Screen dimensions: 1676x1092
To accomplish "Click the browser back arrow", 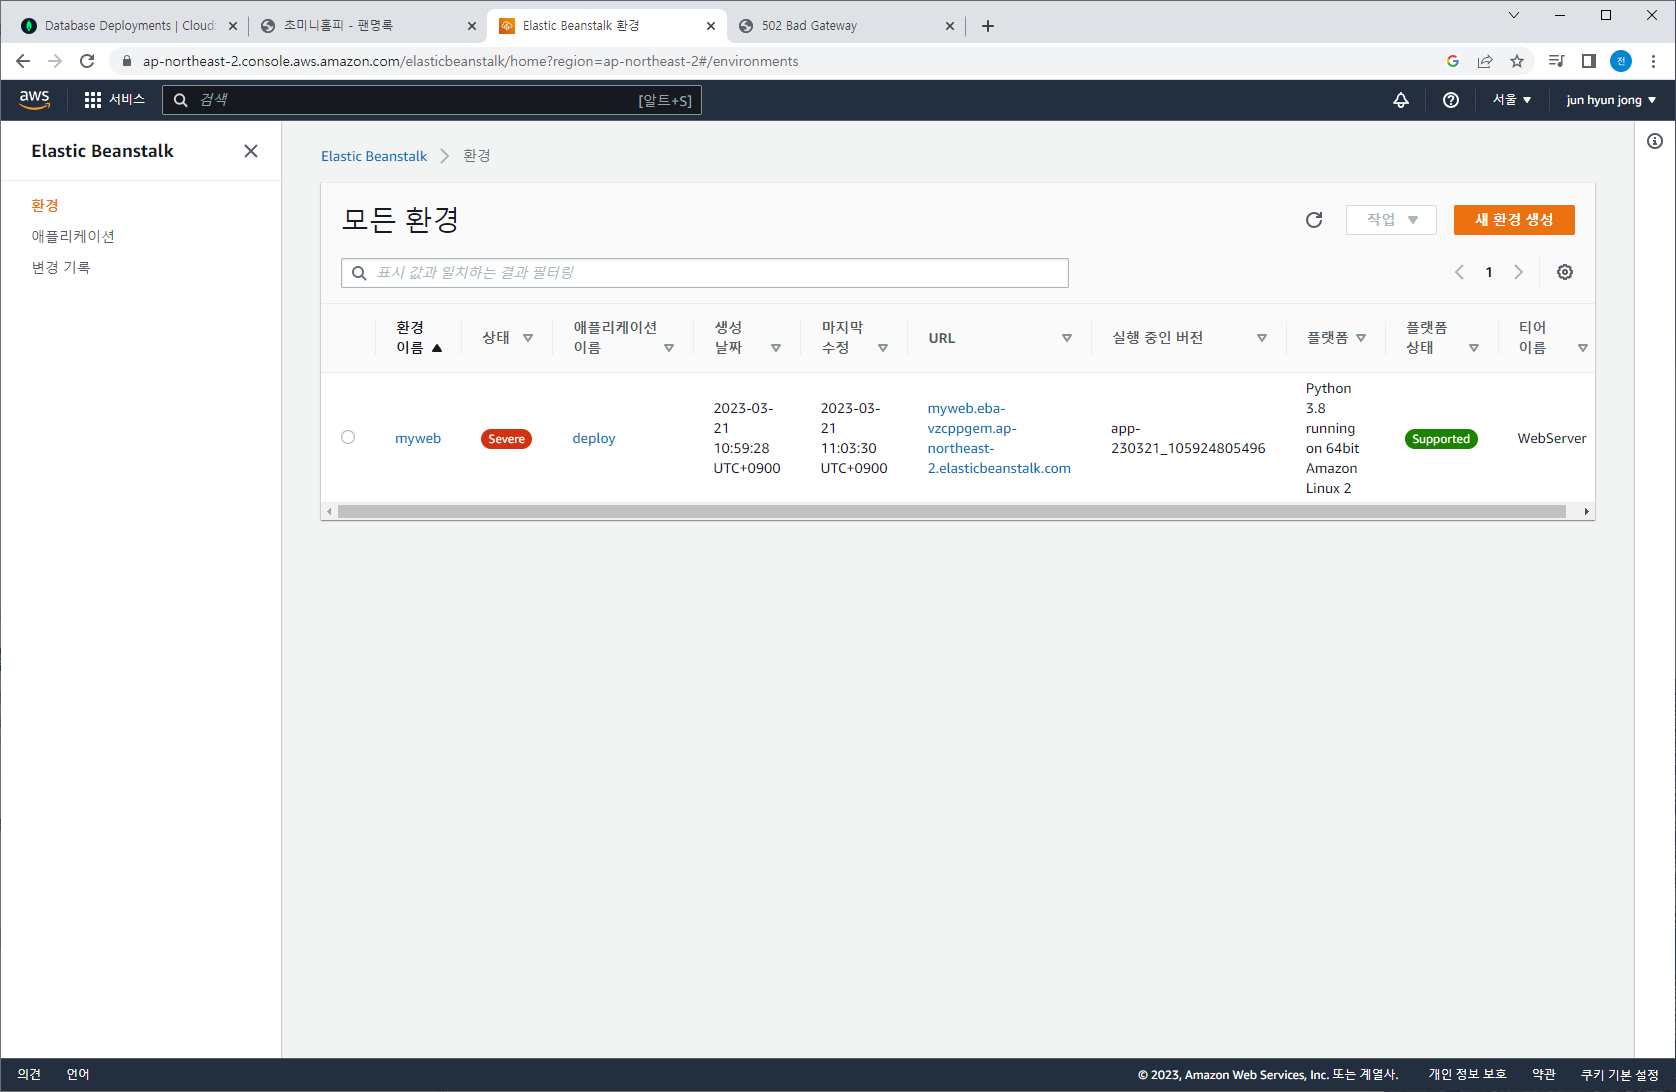I will pyautogui.click(x=23, y=61).
